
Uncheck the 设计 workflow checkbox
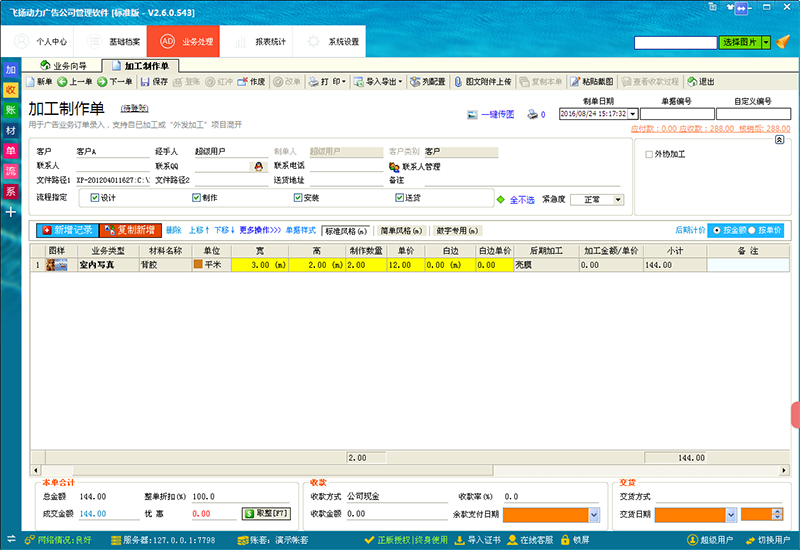96,198
